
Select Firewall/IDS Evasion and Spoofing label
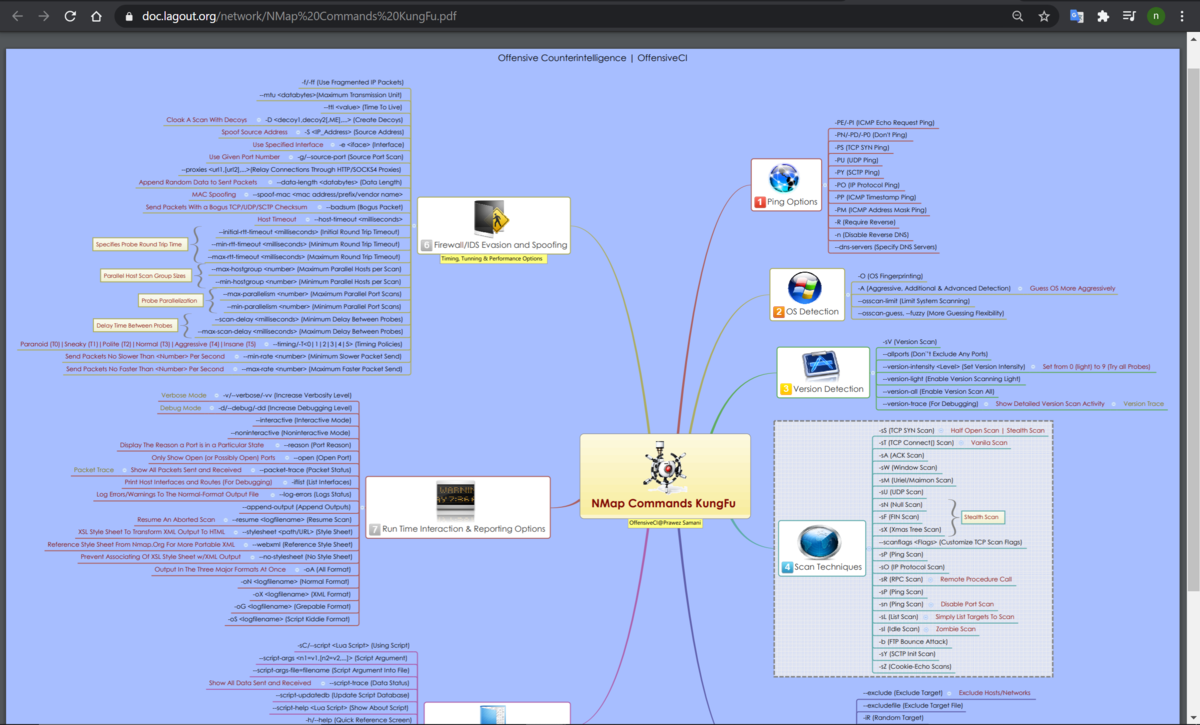pos(500,245)
